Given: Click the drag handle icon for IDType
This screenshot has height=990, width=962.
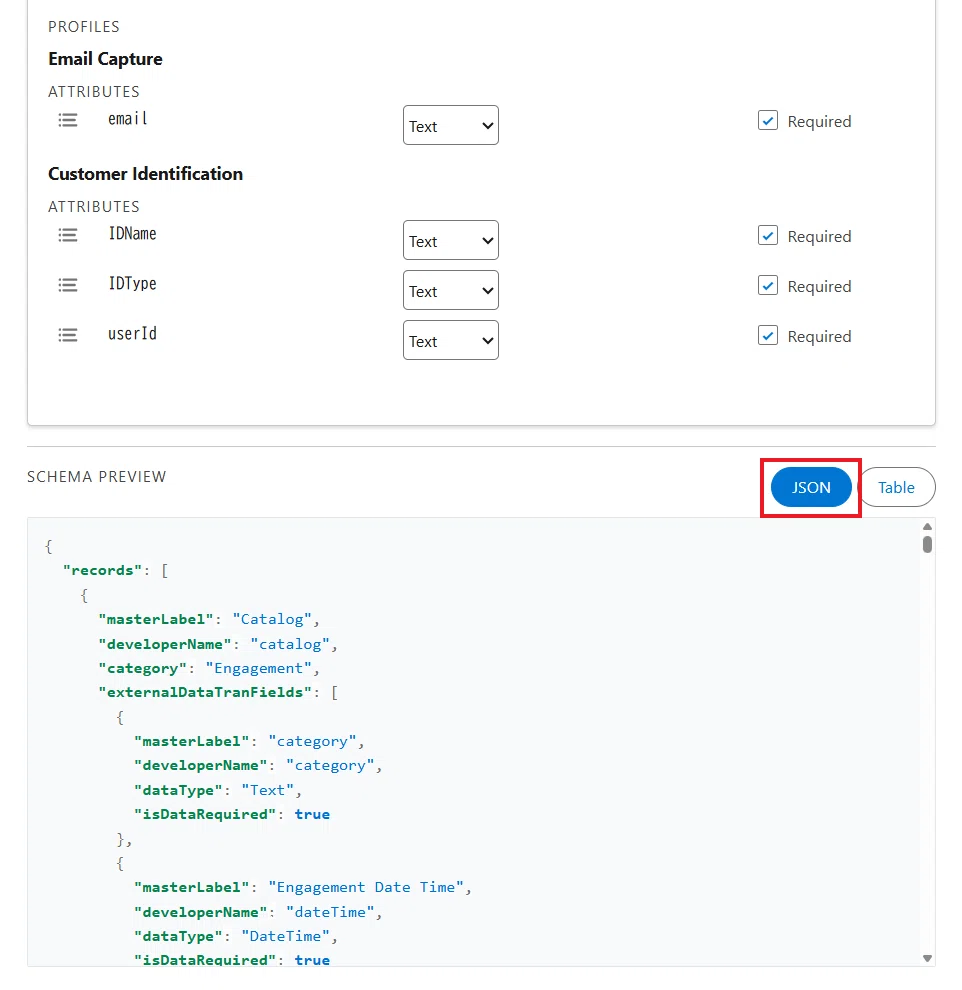Looking at the screenshot, I should pos(68,285).
